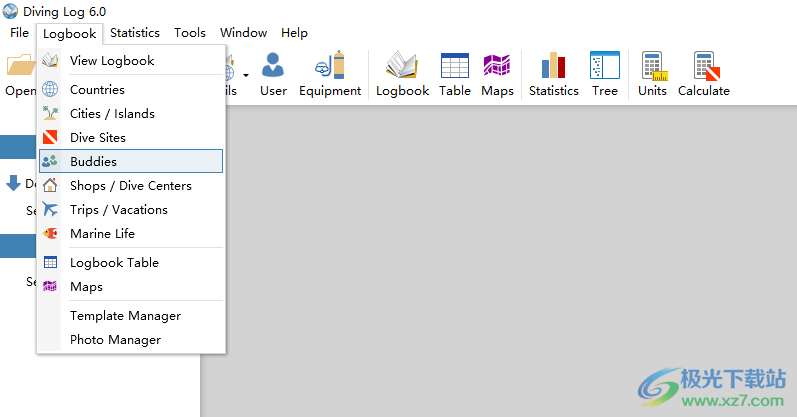797x417 pixels.
Task: Click the fish Marine Life icon
Action: [50, 233]
